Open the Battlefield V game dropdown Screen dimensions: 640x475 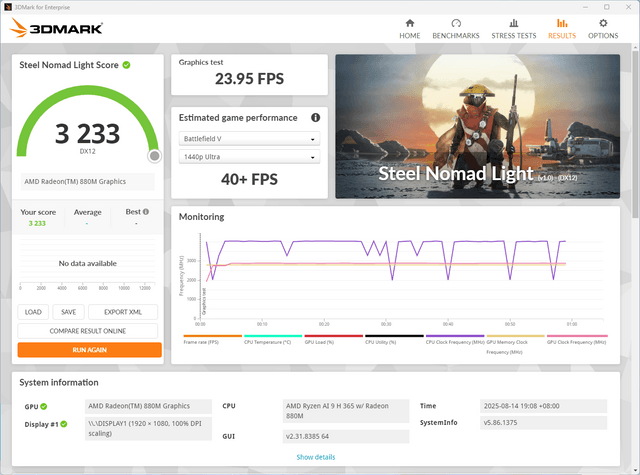tap(249, 139)
